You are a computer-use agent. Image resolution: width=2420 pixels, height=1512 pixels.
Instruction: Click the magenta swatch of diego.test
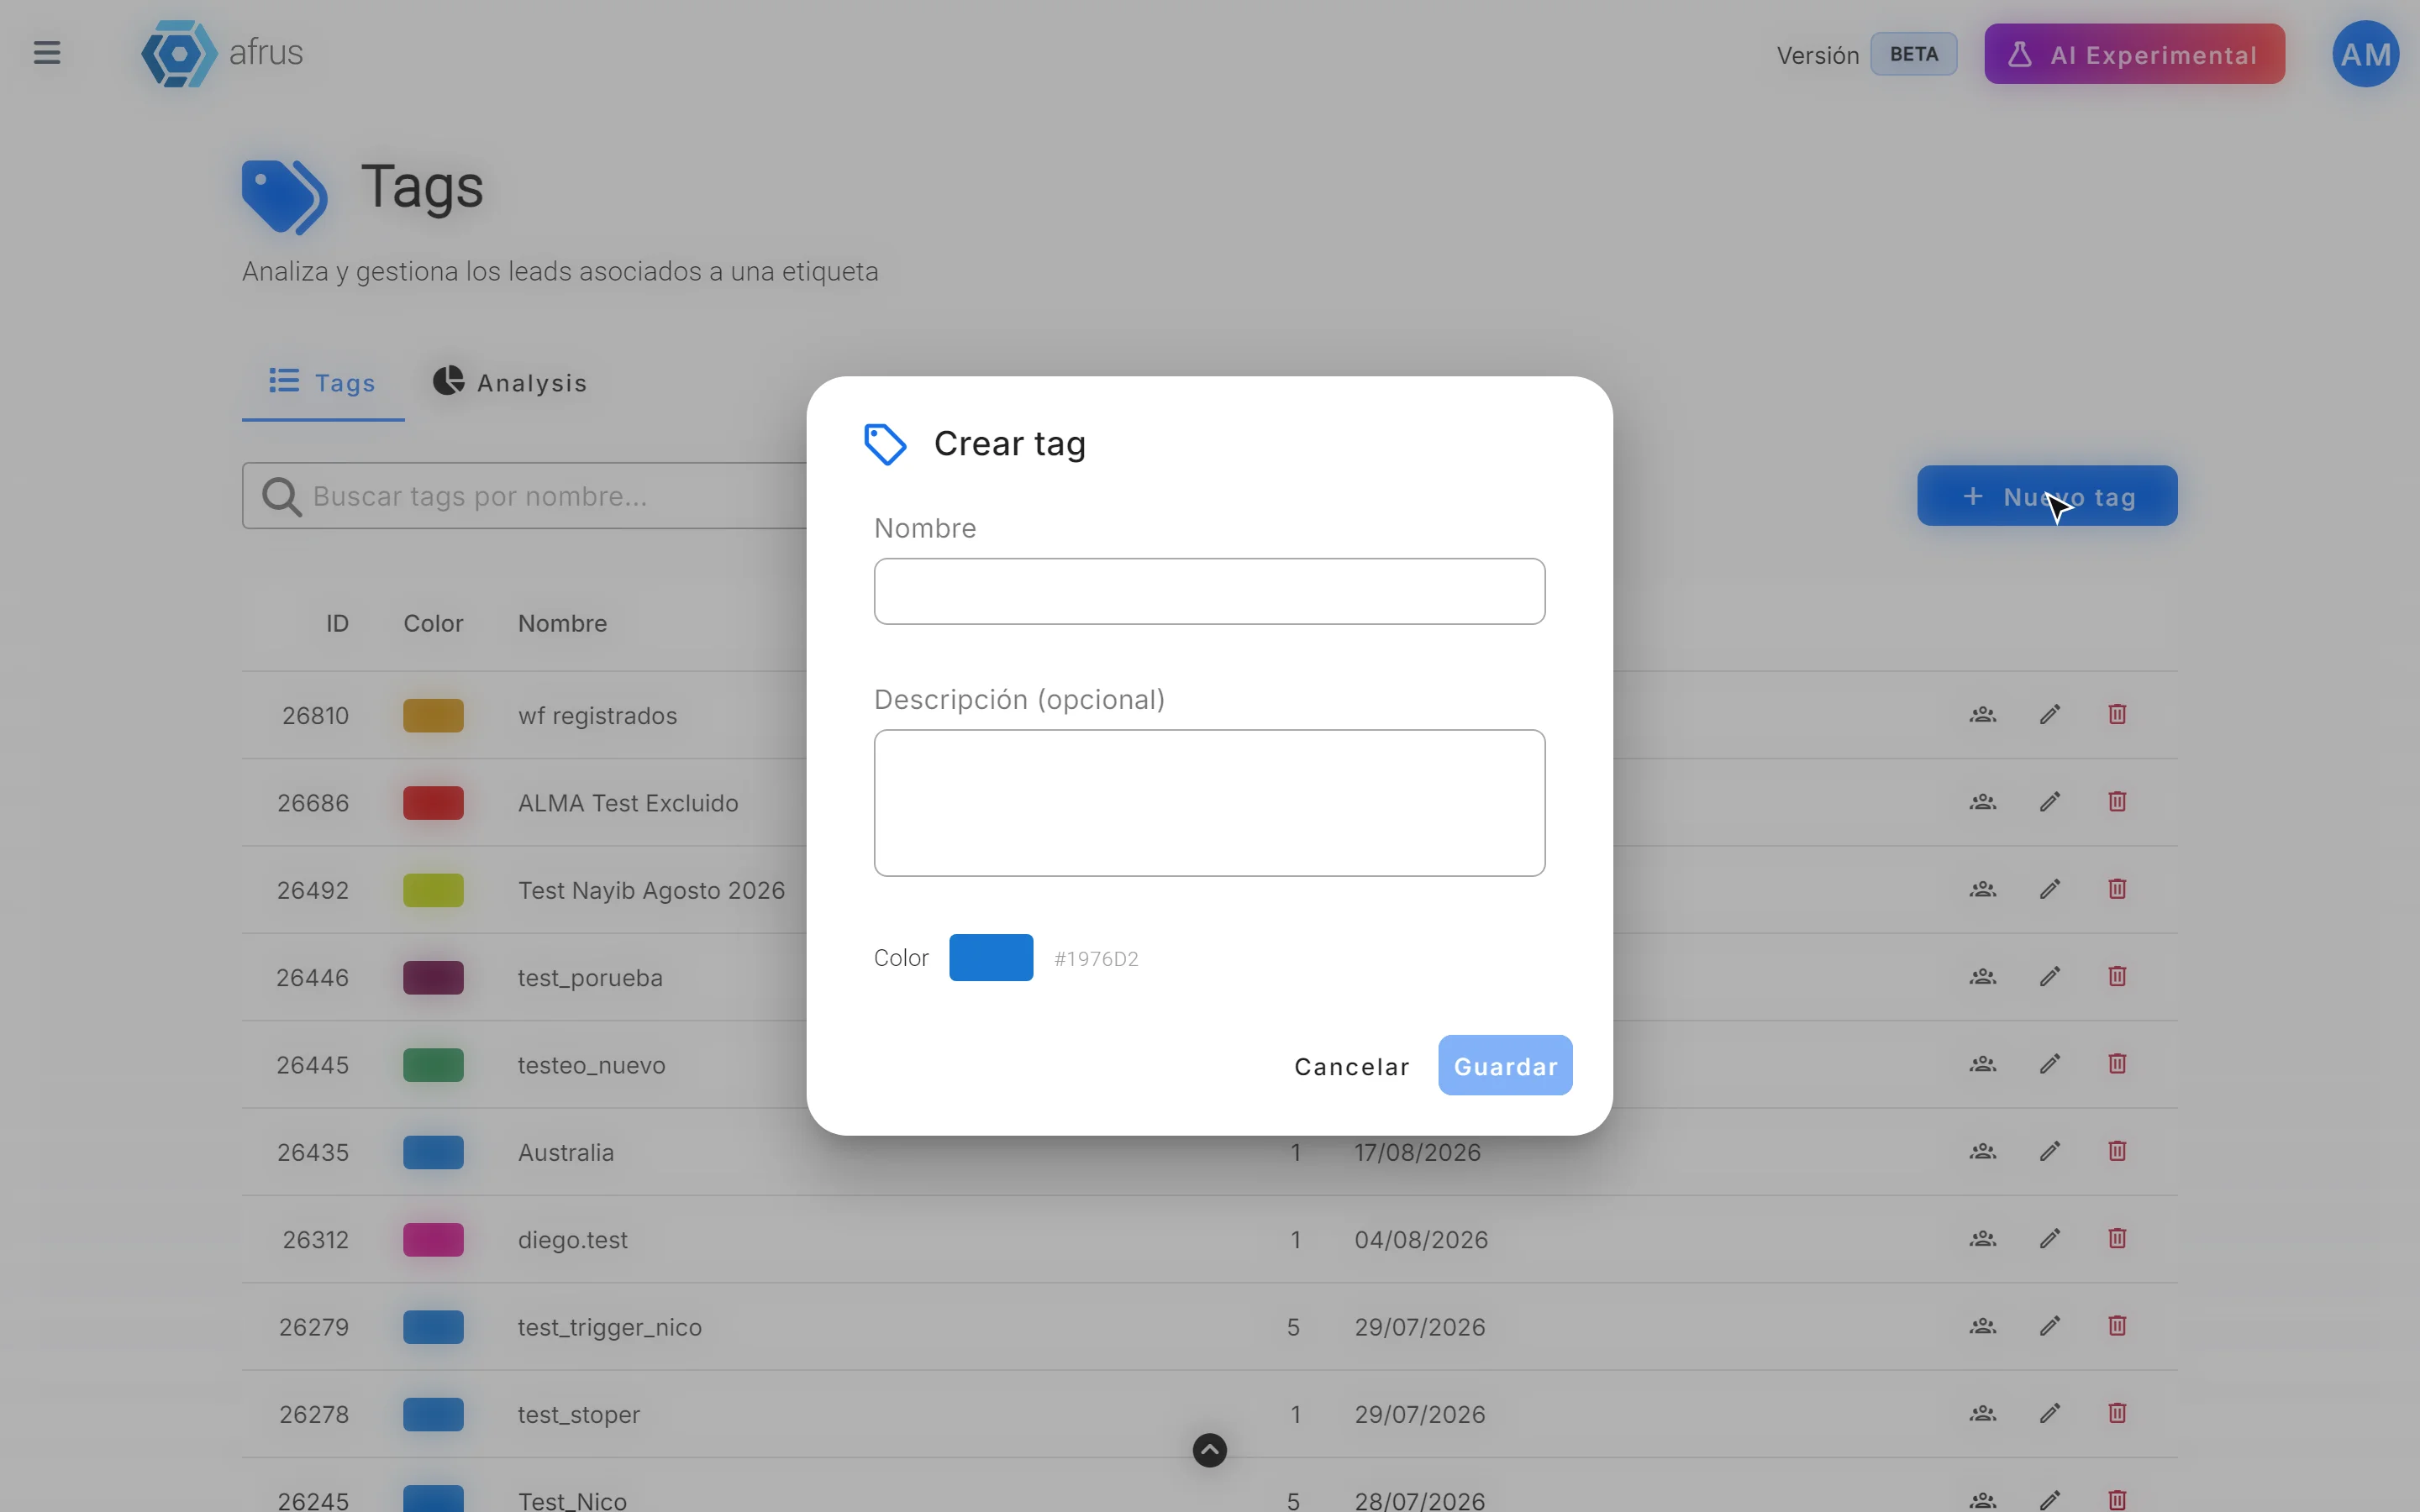click(433, 1239)
